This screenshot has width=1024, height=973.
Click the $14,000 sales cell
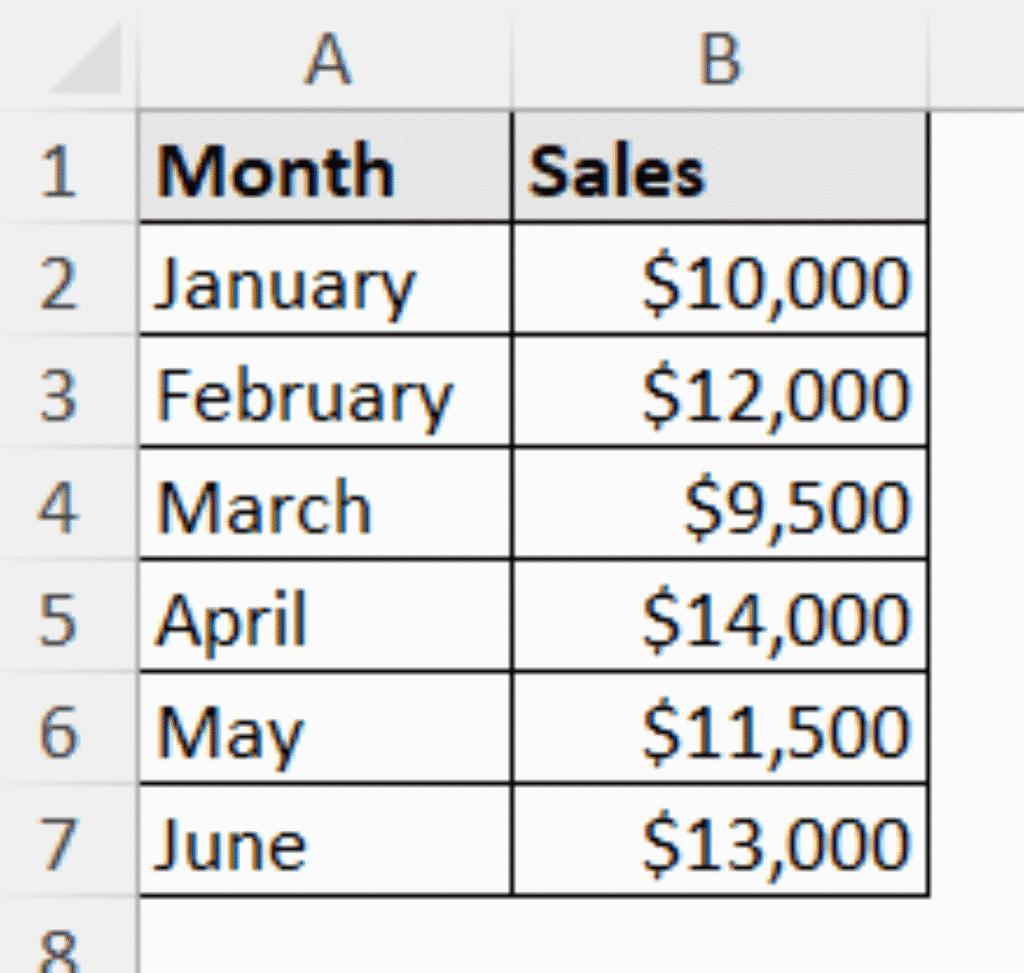[719, 618]
